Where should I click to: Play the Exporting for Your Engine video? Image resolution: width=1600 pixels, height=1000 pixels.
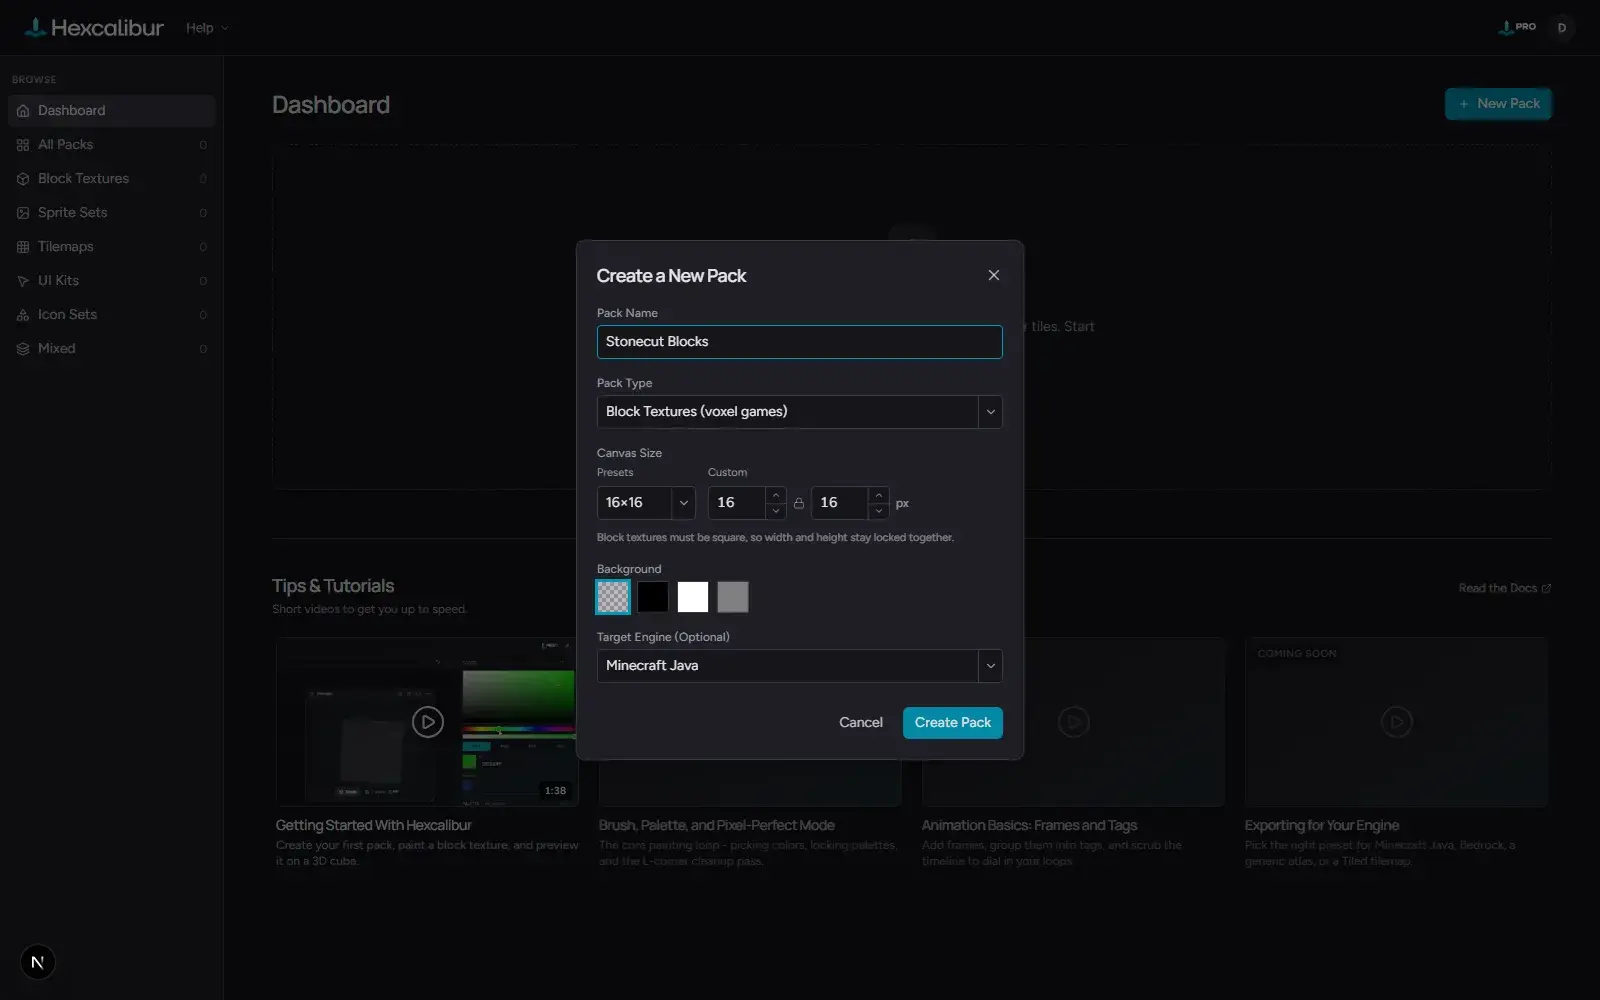pyautogui.click(x=1396, y=722)
